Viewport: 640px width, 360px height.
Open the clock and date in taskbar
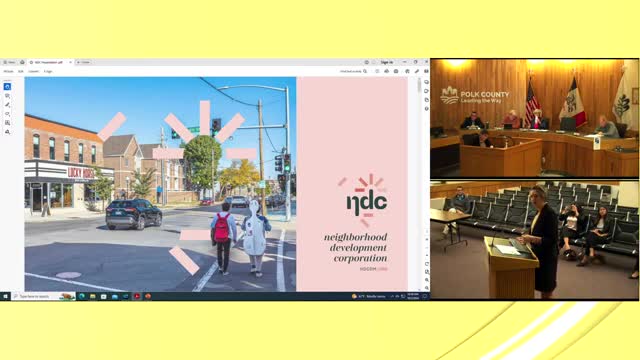tap(413, 296)
